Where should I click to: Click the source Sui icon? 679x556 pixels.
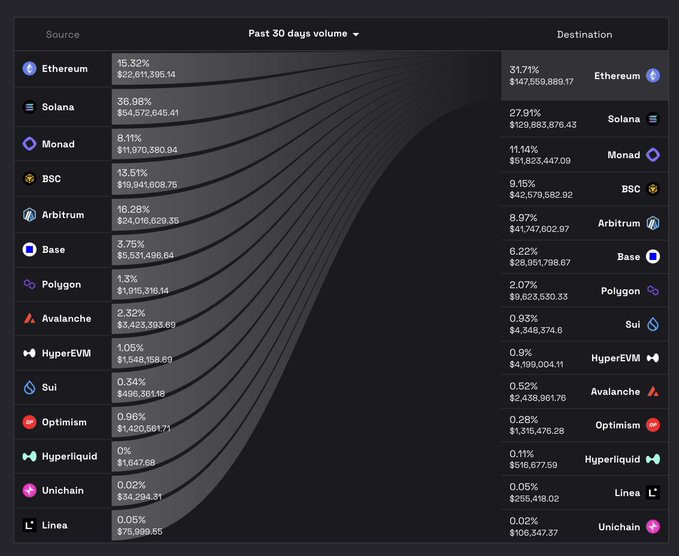click(x=29, y=387)
